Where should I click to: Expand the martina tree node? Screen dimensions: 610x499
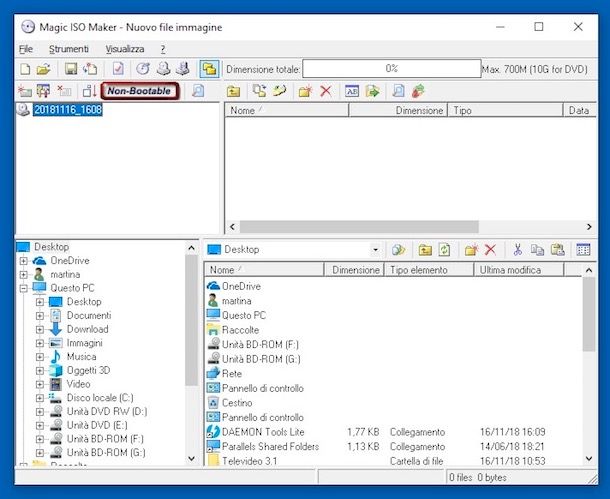[23, 275]
